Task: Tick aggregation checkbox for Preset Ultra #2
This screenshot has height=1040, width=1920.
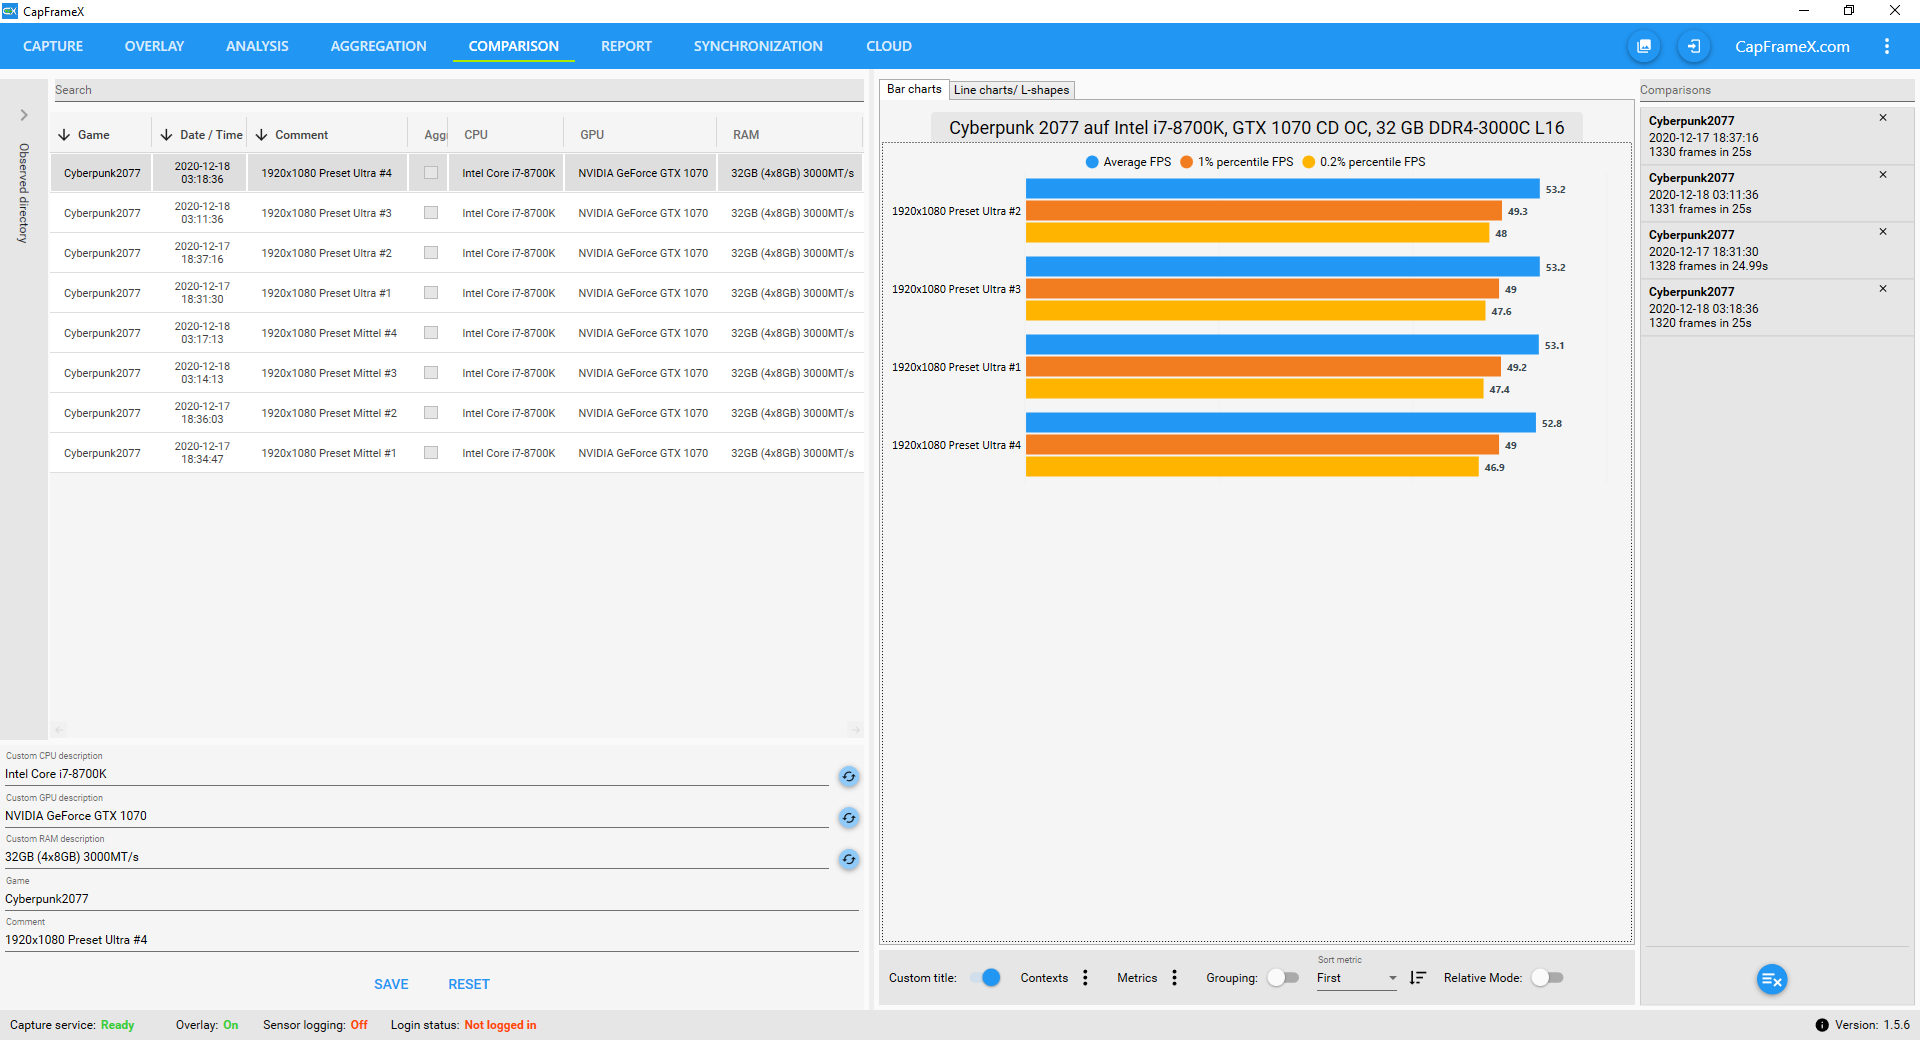Action: 431,253
